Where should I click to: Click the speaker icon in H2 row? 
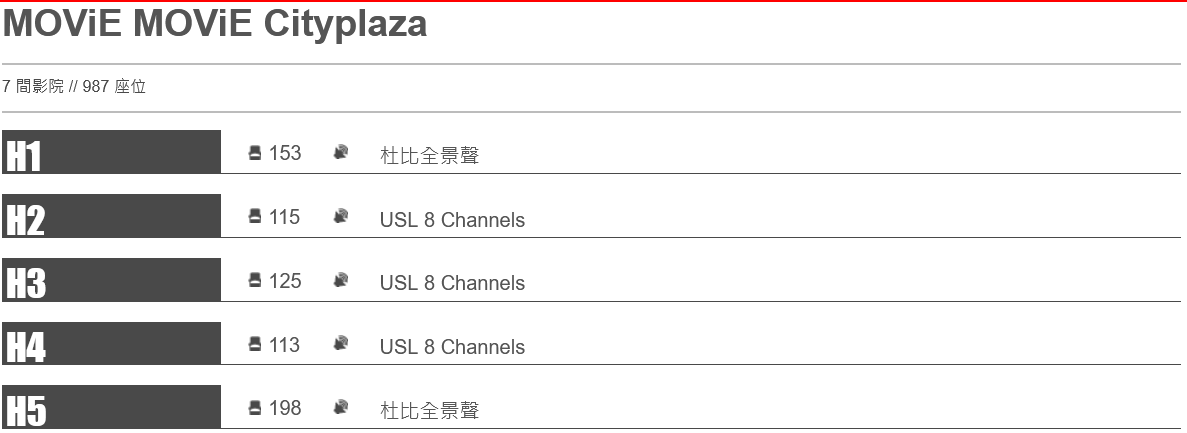point(341,216)
